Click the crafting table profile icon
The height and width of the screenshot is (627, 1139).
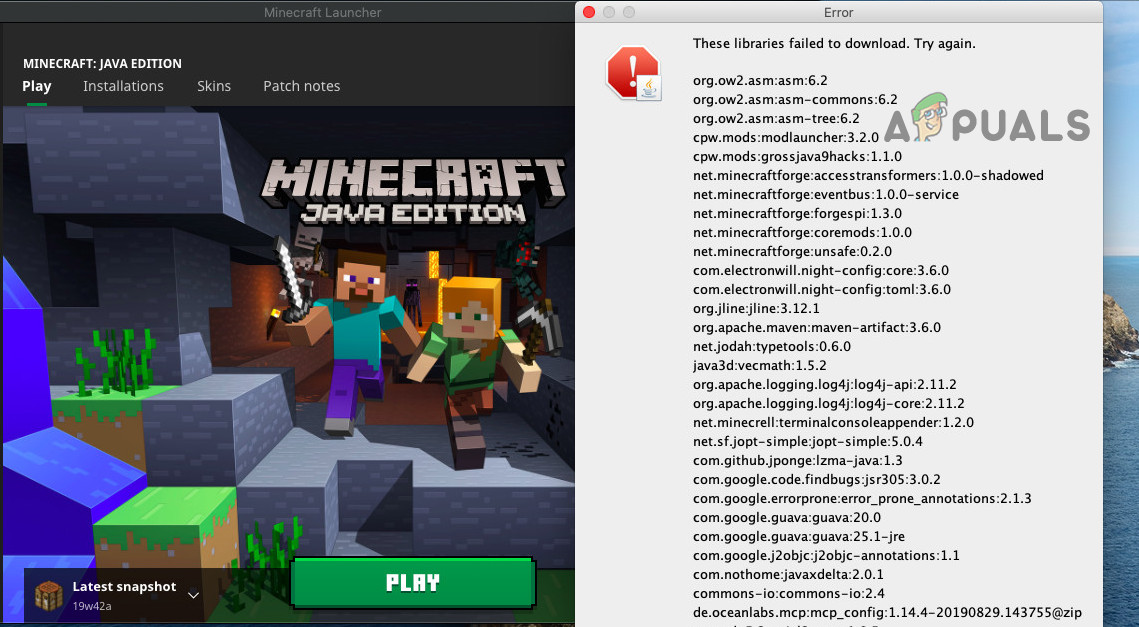tap(49, 595)
